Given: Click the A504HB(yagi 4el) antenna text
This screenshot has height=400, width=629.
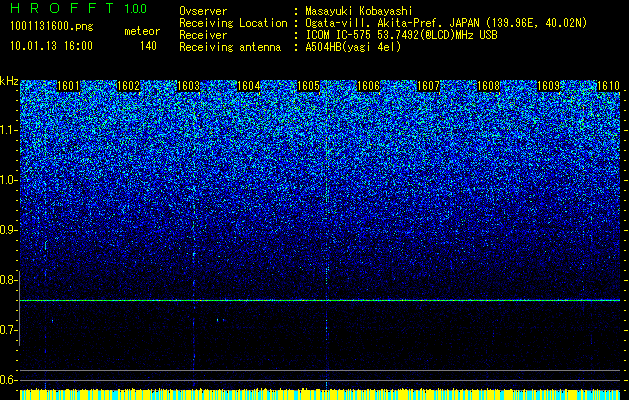Looking at the screenshot, I should tap(353, 47).
